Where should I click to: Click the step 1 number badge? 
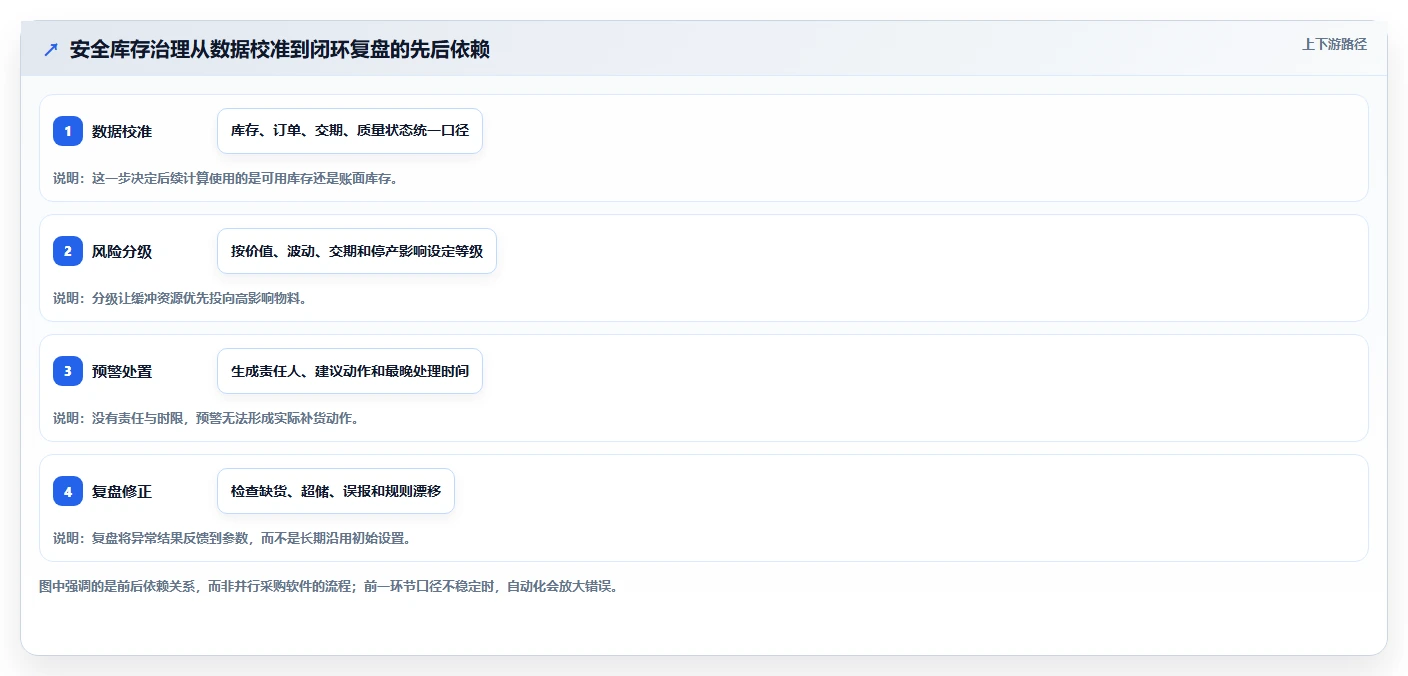point(68,131)
